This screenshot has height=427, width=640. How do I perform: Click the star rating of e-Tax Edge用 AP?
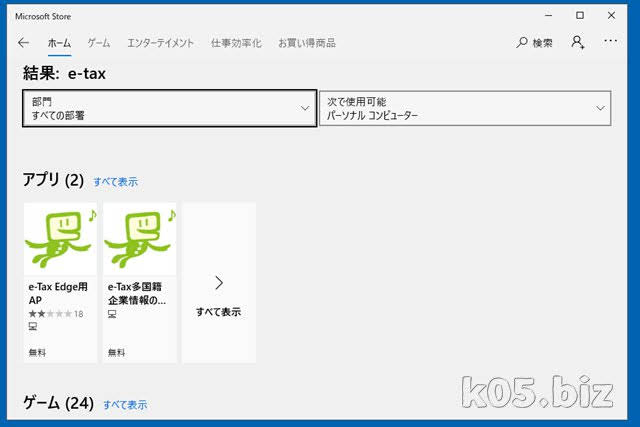(x=50, y=314)
